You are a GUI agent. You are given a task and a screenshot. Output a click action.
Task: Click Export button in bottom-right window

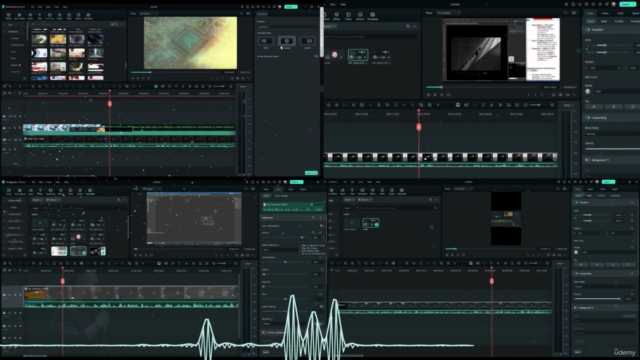(x=608, y=182)
